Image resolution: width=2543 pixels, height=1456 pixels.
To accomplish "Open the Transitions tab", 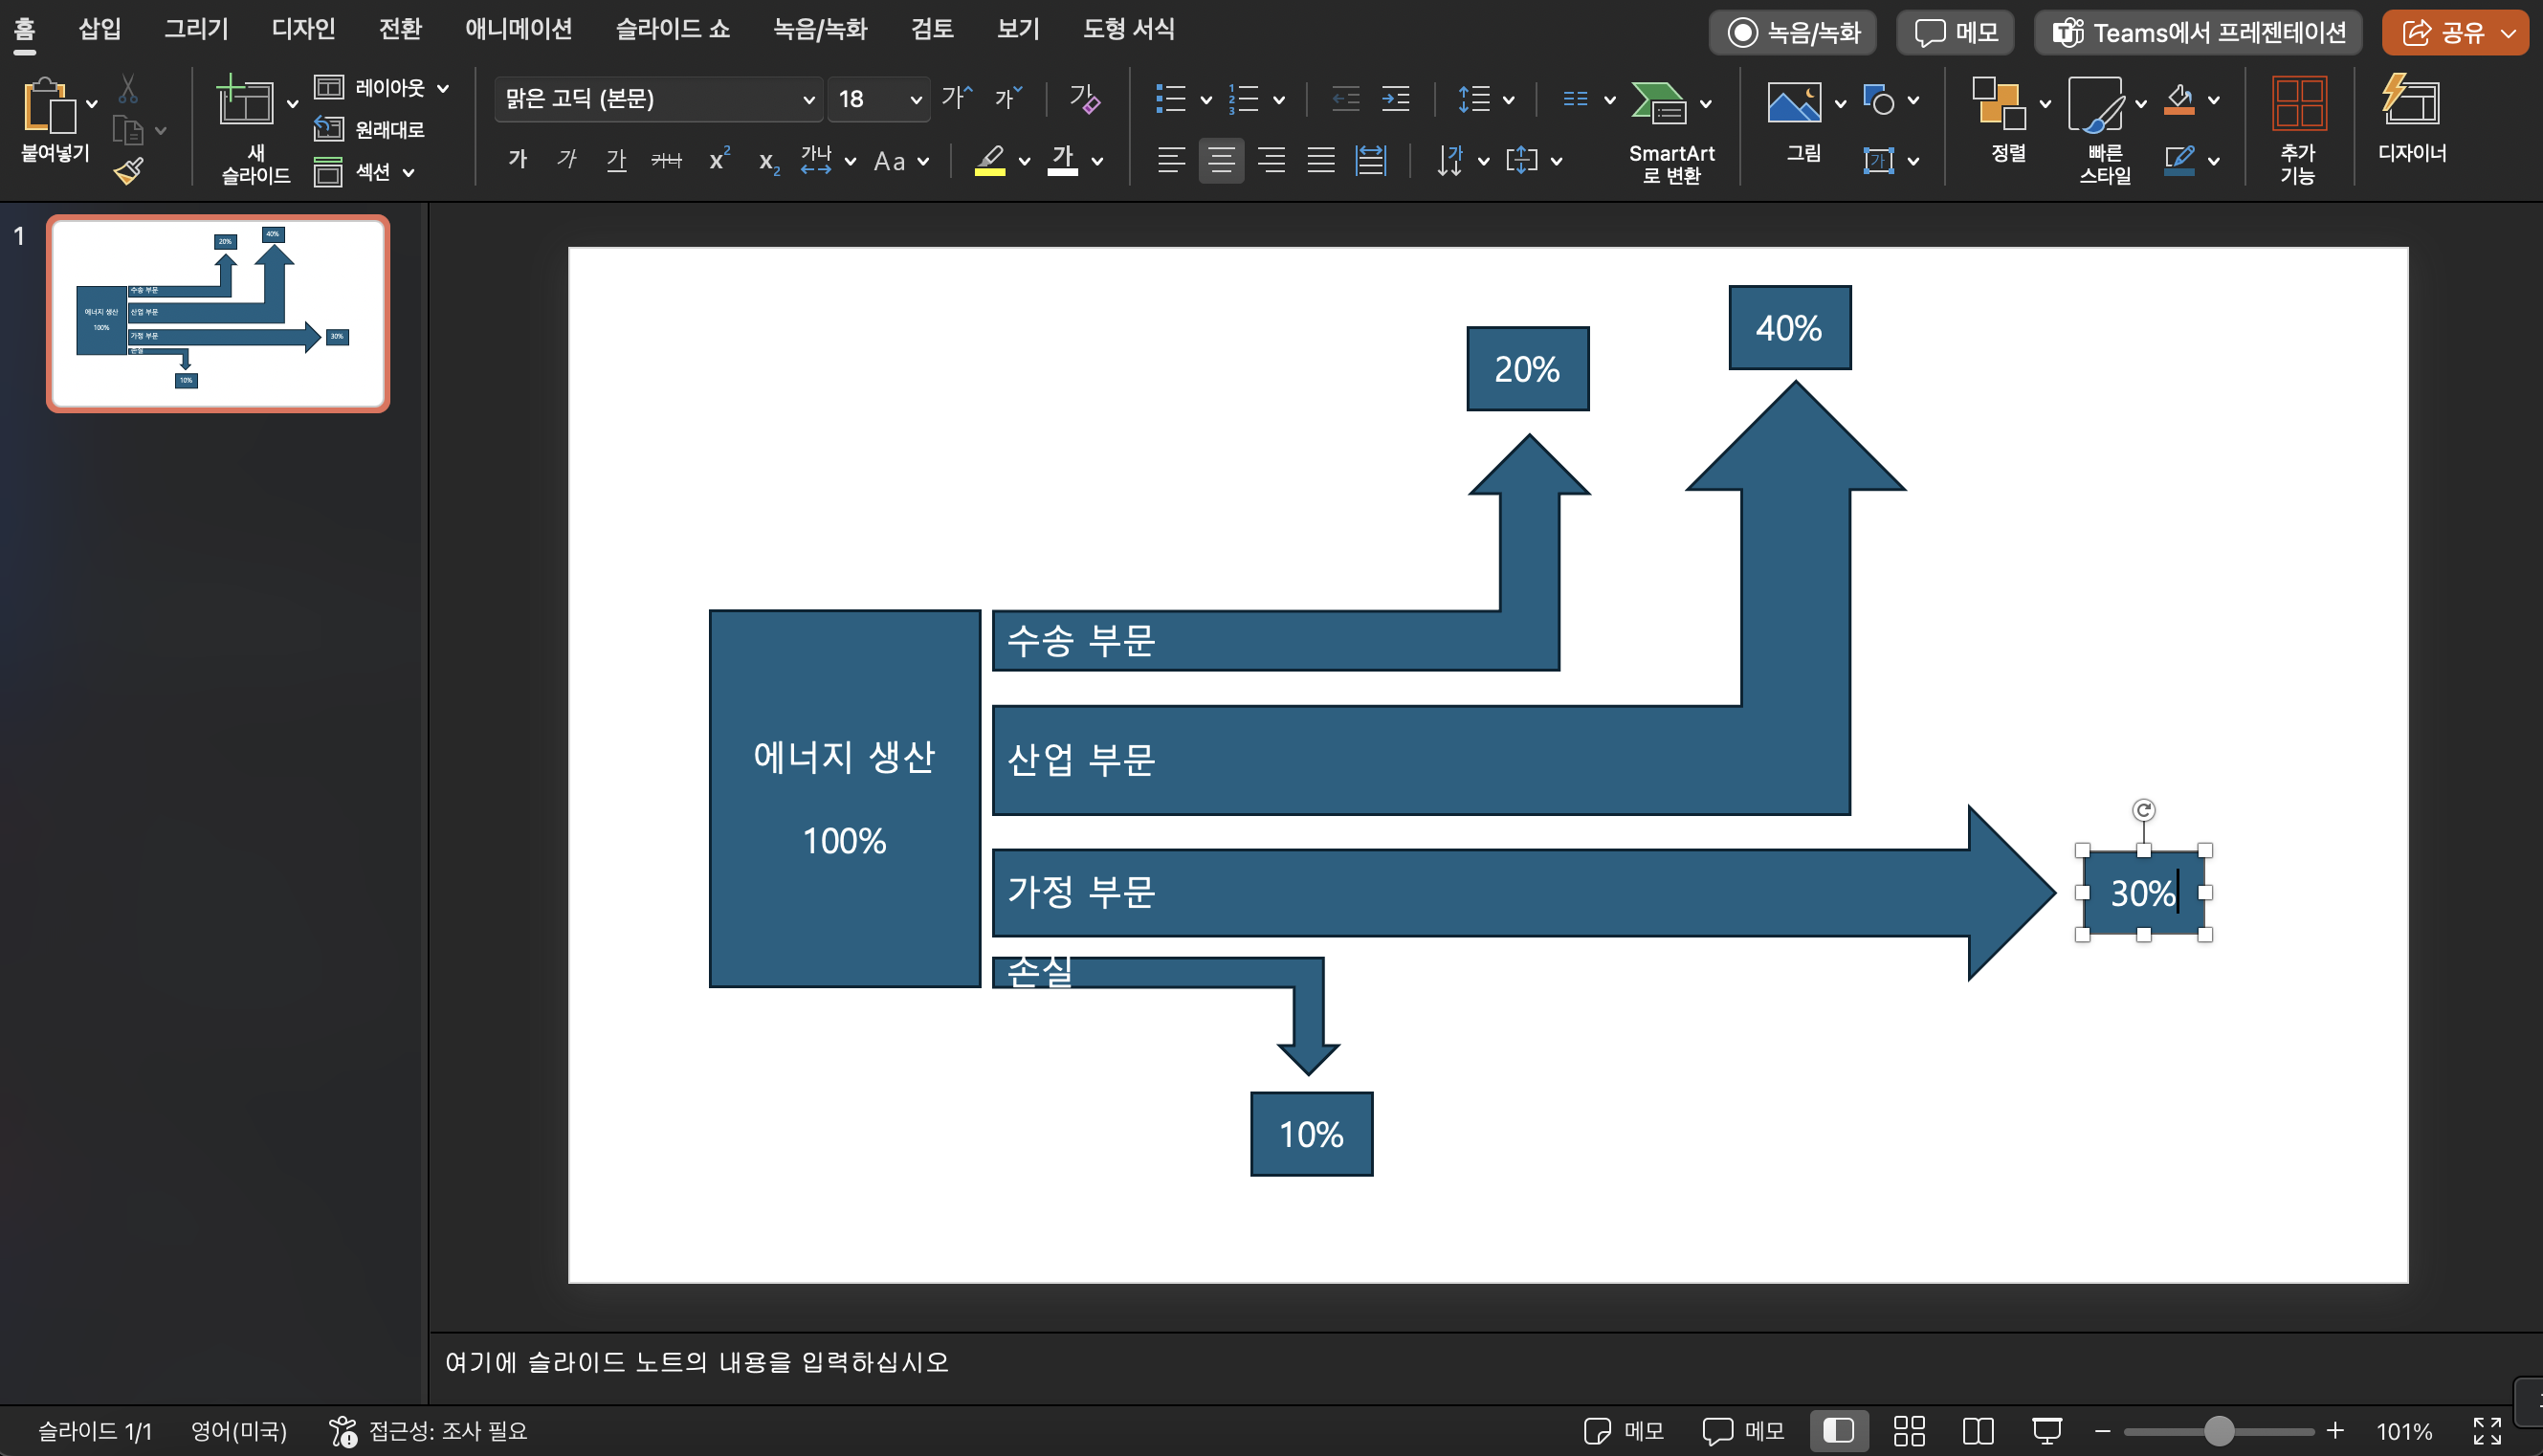I will (400, 29).
